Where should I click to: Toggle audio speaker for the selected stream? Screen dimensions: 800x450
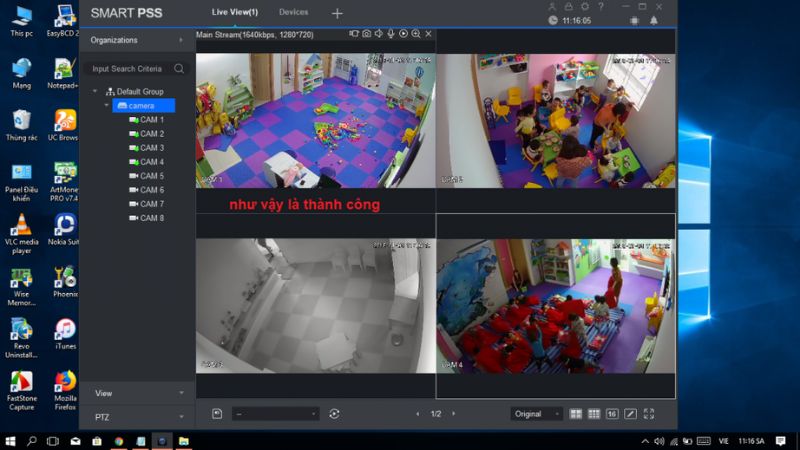378,34
